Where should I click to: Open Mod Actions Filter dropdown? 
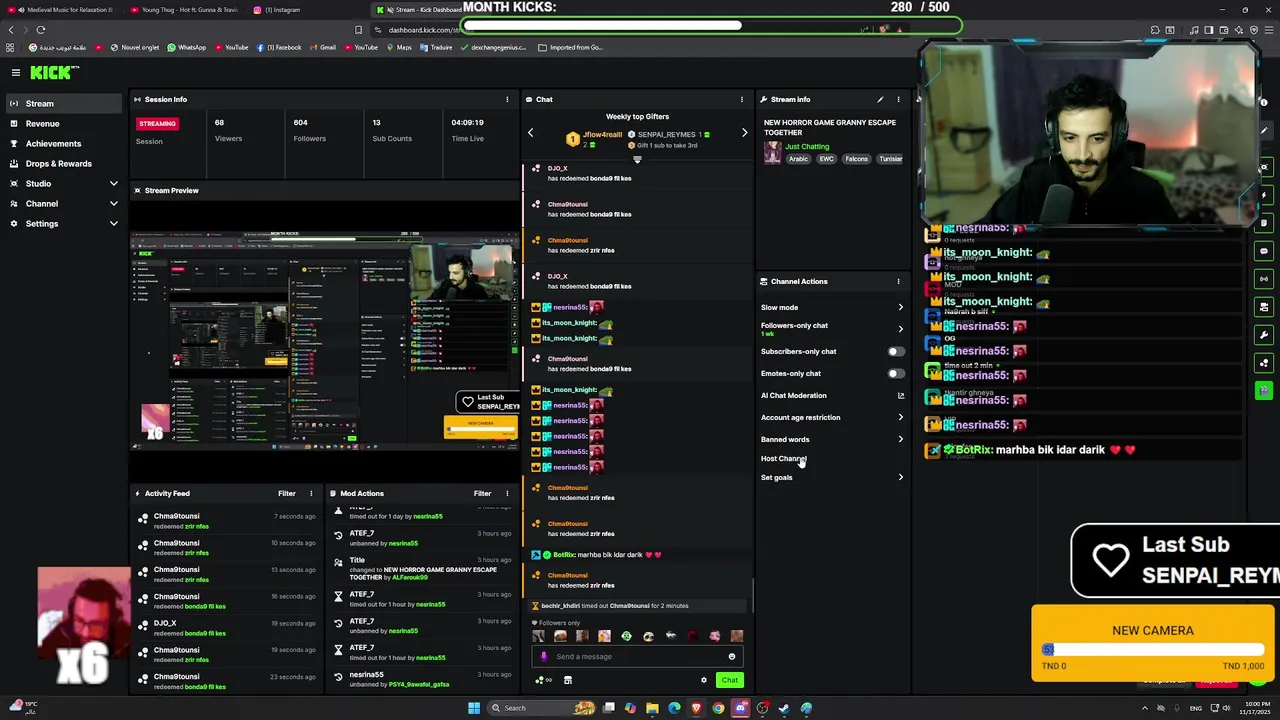[482, 493]
